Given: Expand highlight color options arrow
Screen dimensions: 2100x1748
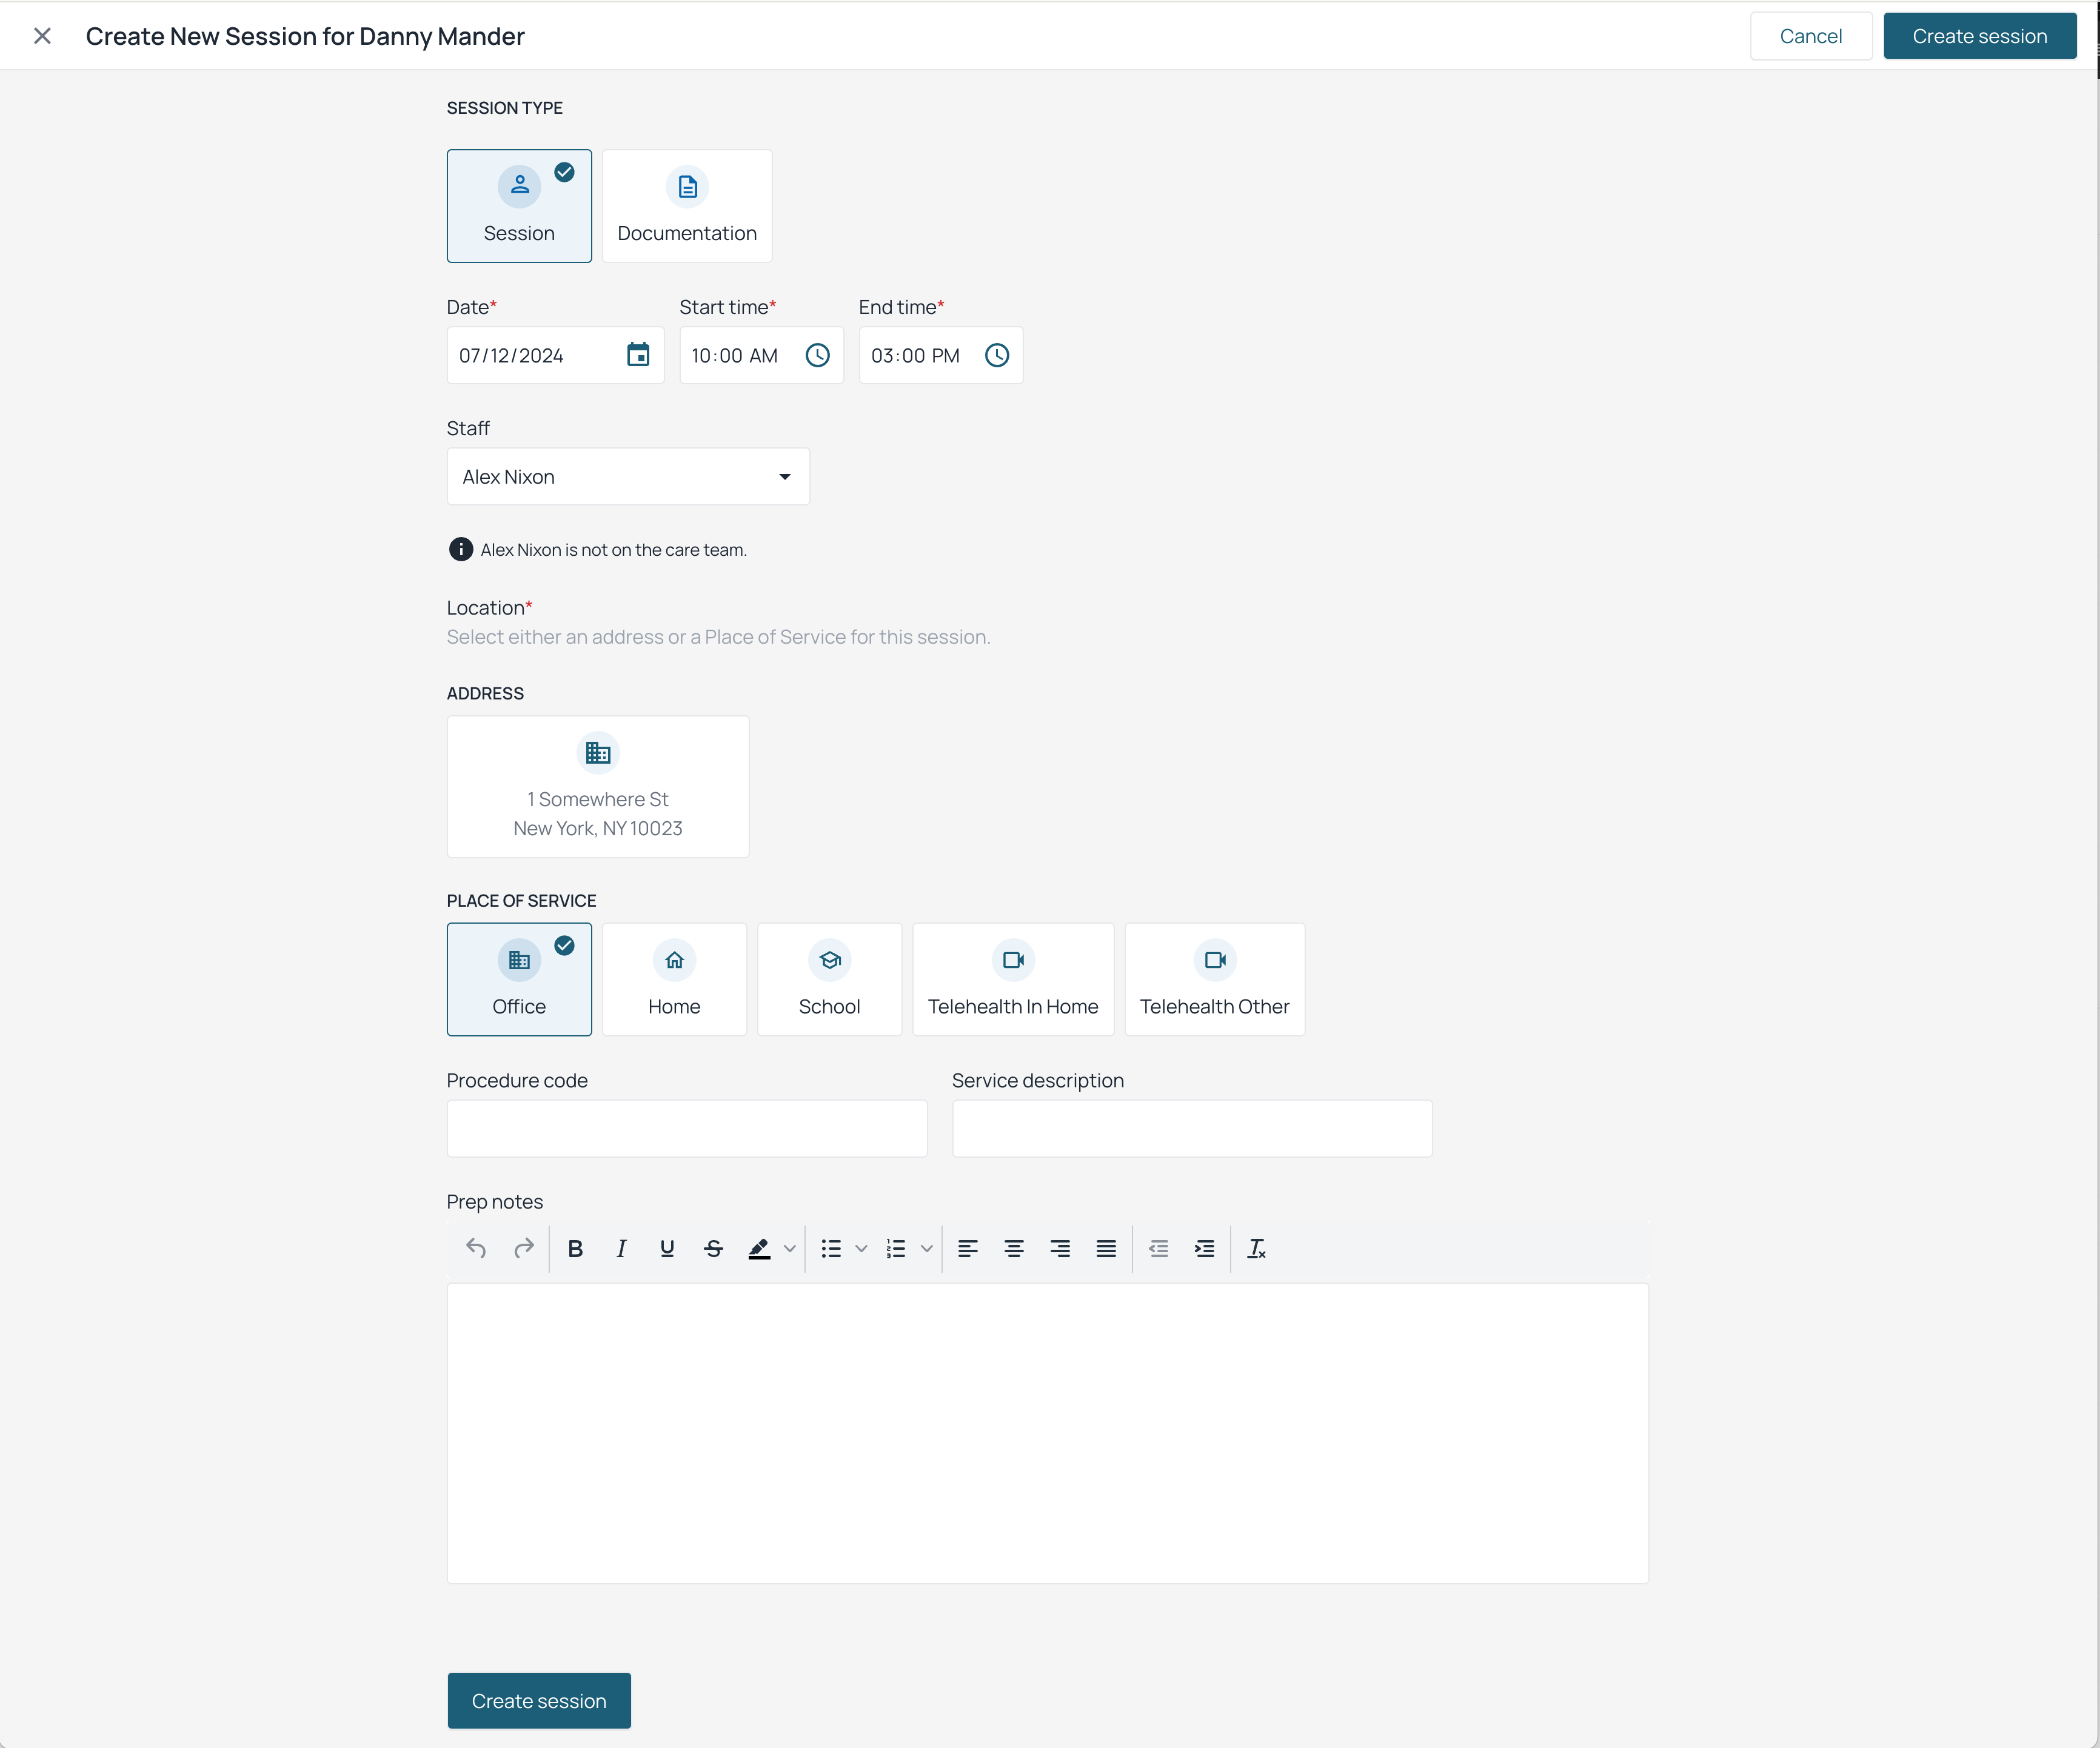Looking at the screenshot, I should tap(790, 1248).
